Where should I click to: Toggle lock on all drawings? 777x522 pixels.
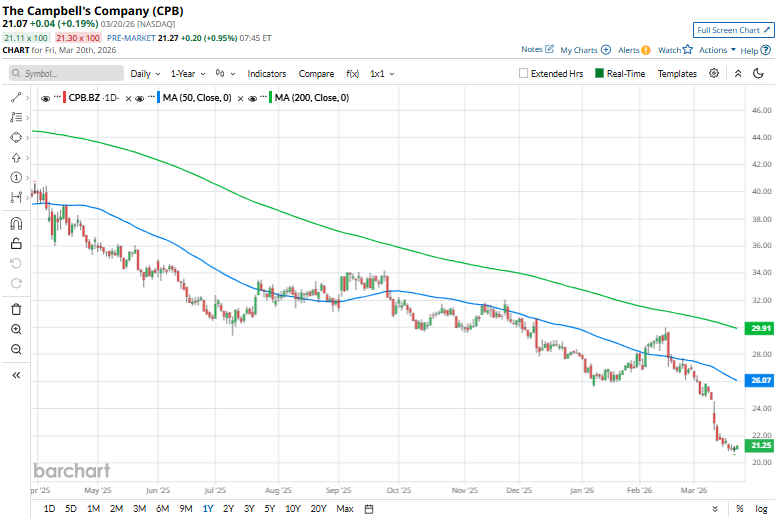point(16,243)
